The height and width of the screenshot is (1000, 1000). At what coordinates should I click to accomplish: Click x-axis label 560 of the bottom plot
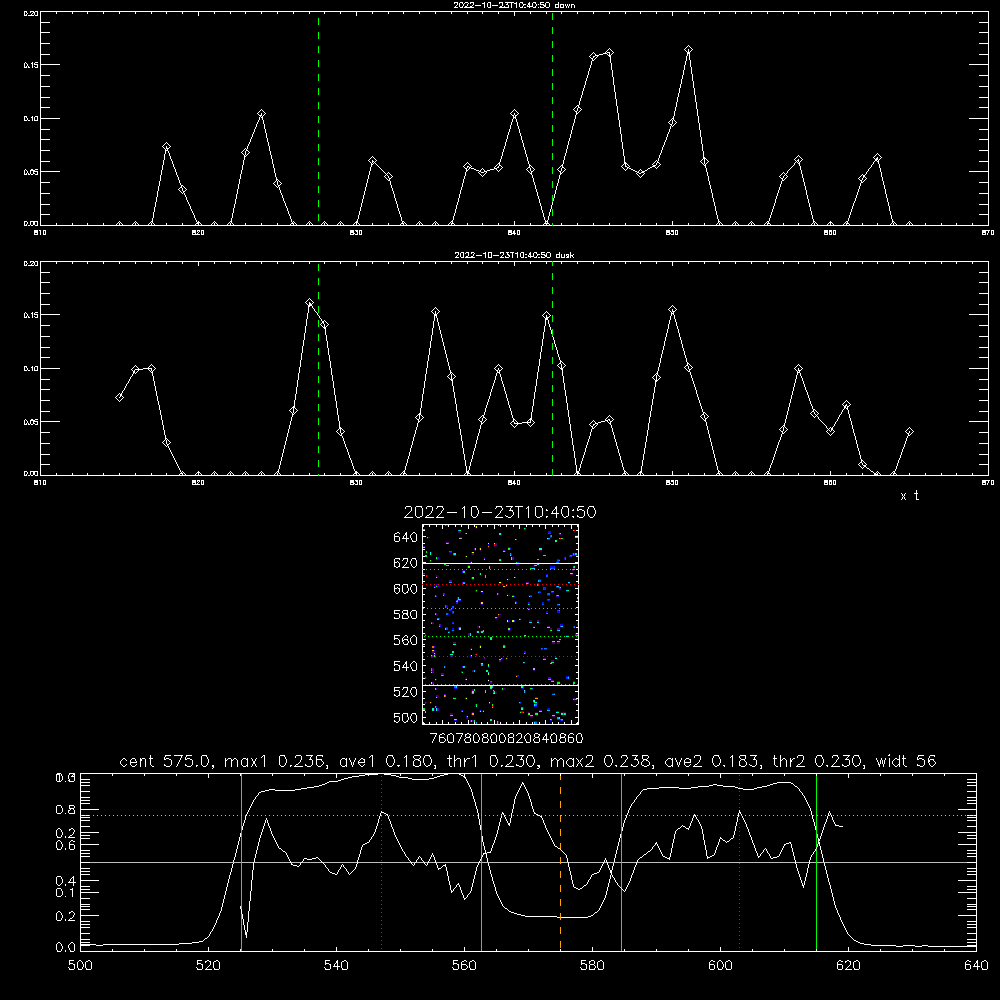click(464, 966)
